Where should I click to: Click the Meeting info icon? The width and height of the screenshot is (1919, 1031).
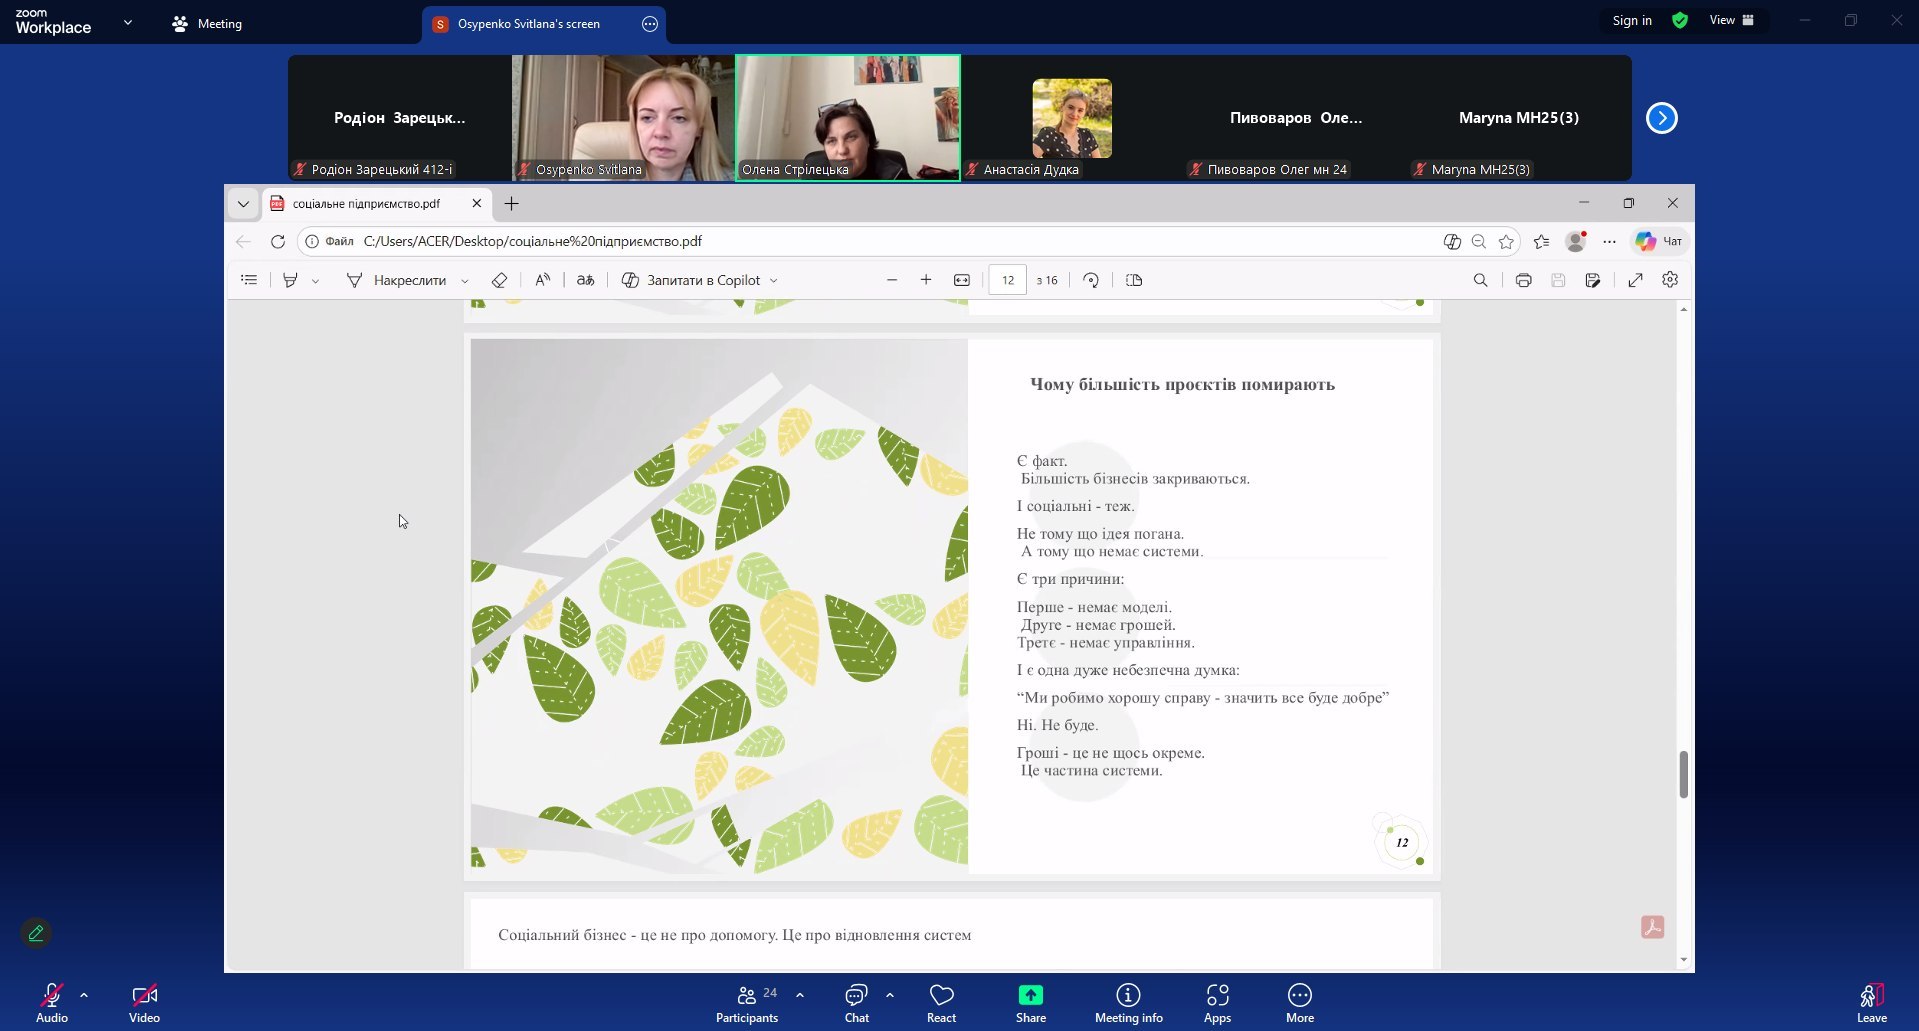click(1128, 1003)
